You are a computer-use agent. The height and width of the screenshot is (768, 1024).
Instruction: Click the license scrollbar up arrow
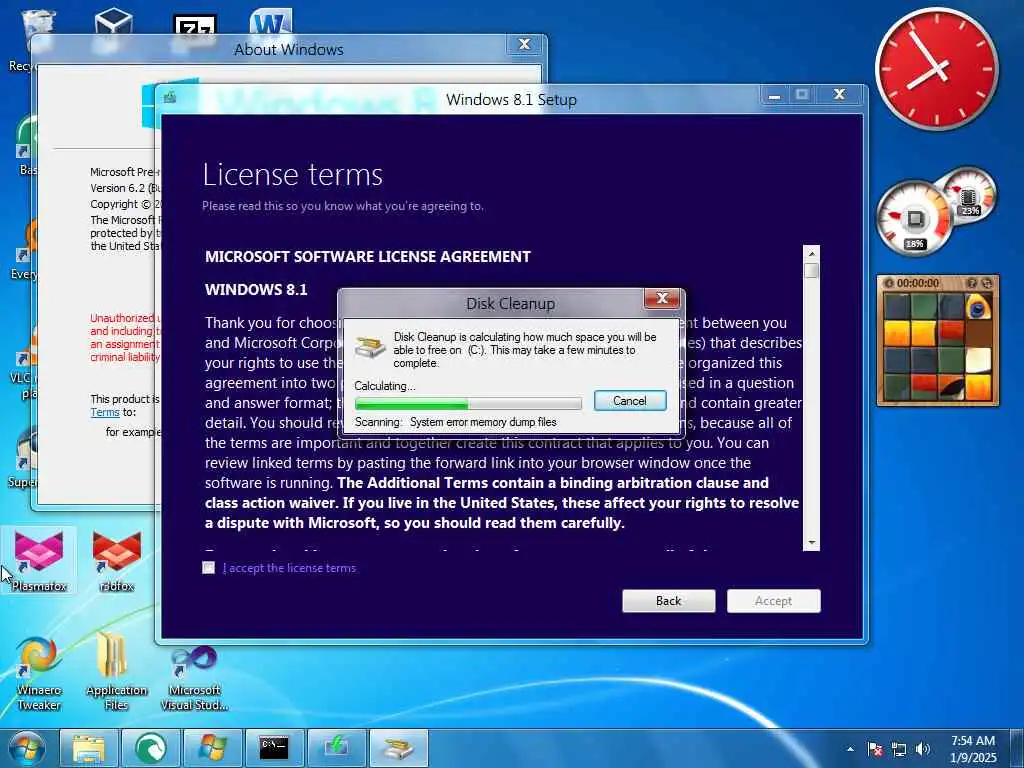[x=812, y=253]
